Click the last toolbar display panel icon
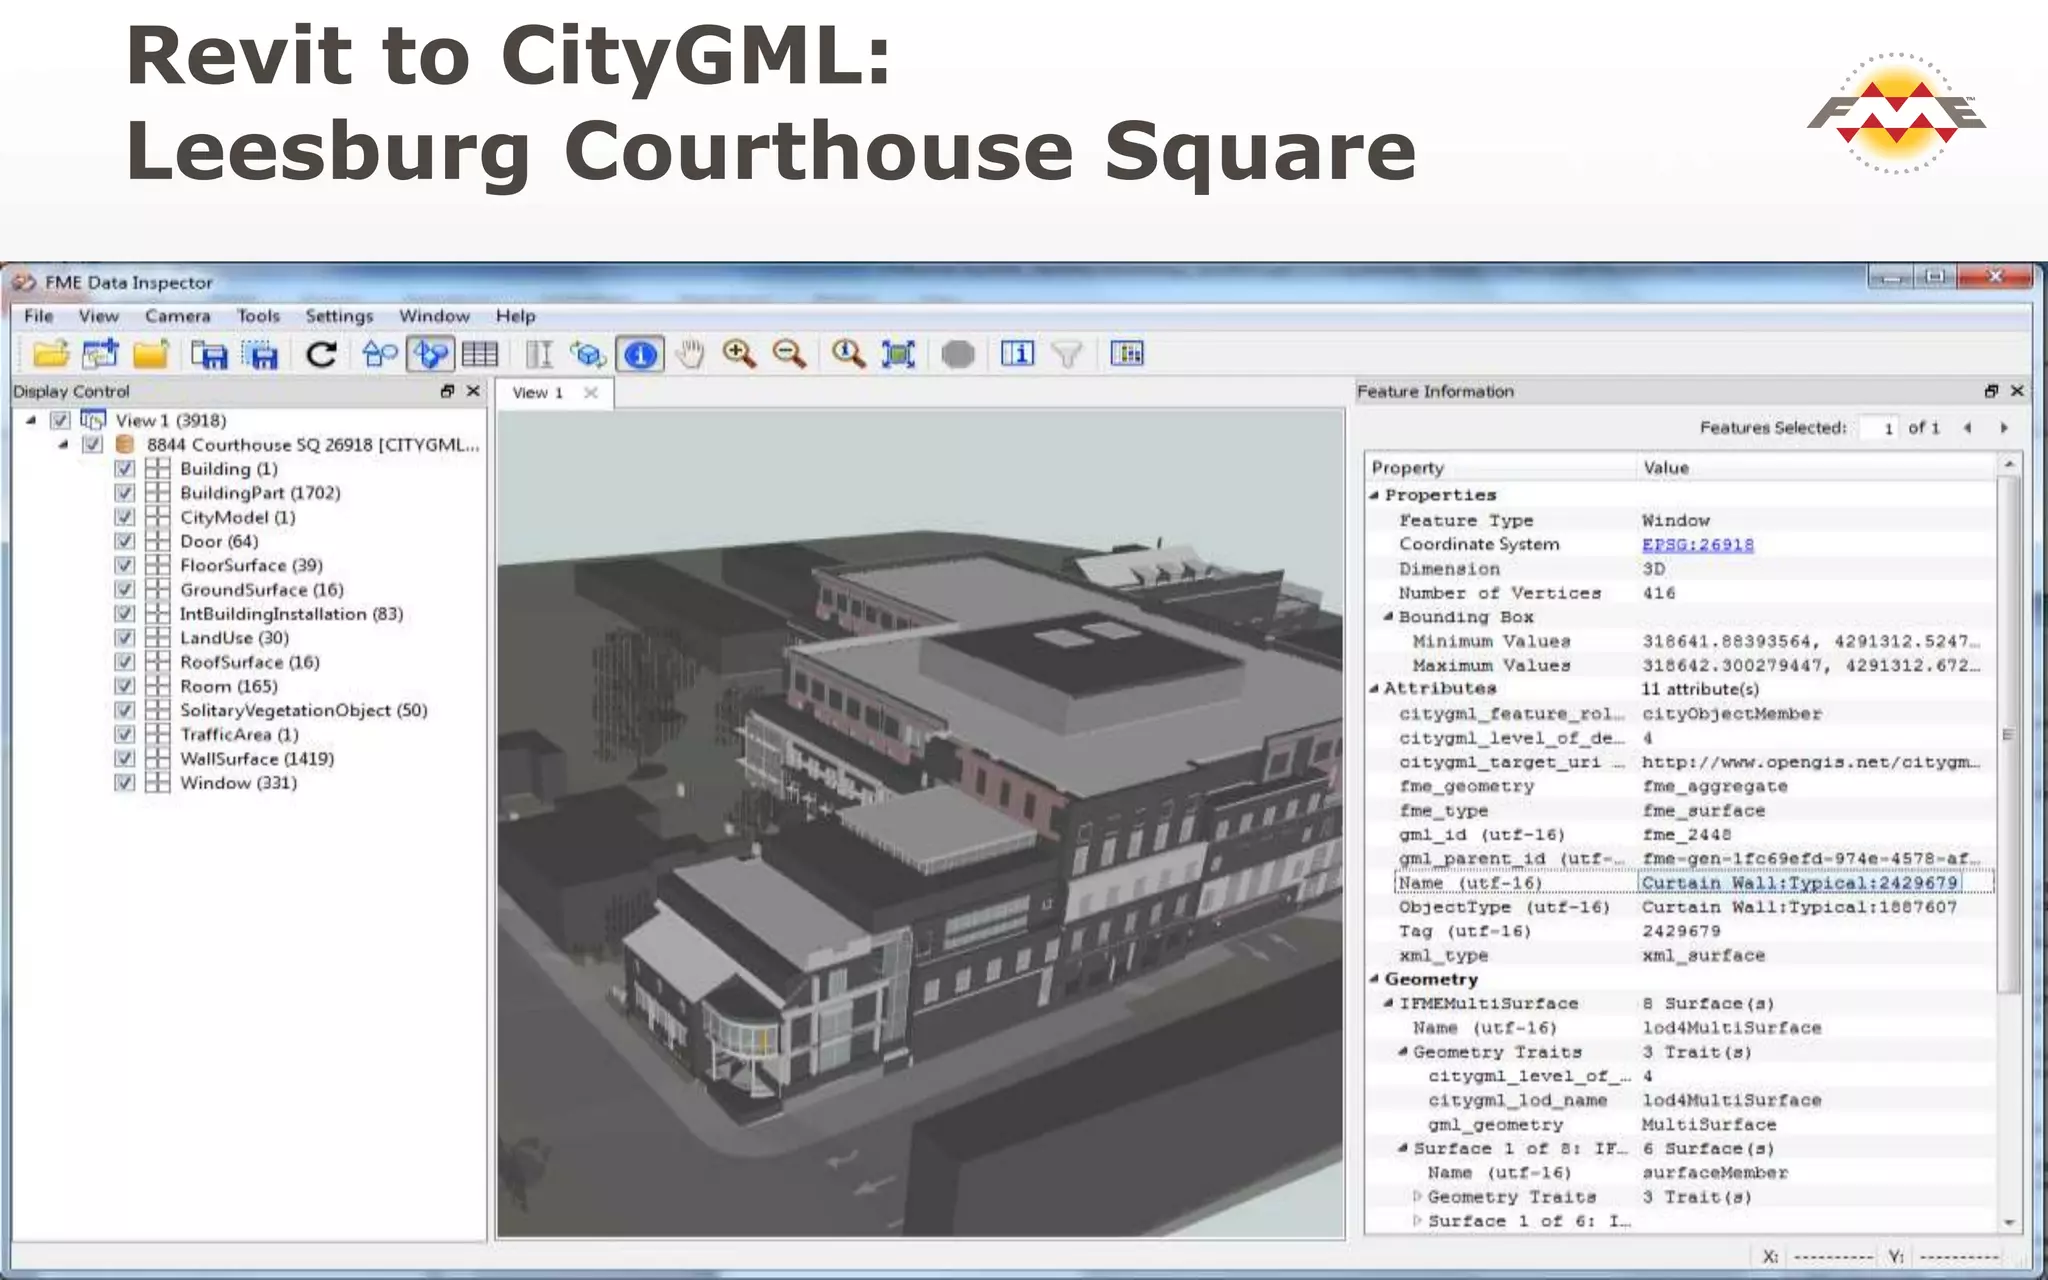 point(1127,353)
